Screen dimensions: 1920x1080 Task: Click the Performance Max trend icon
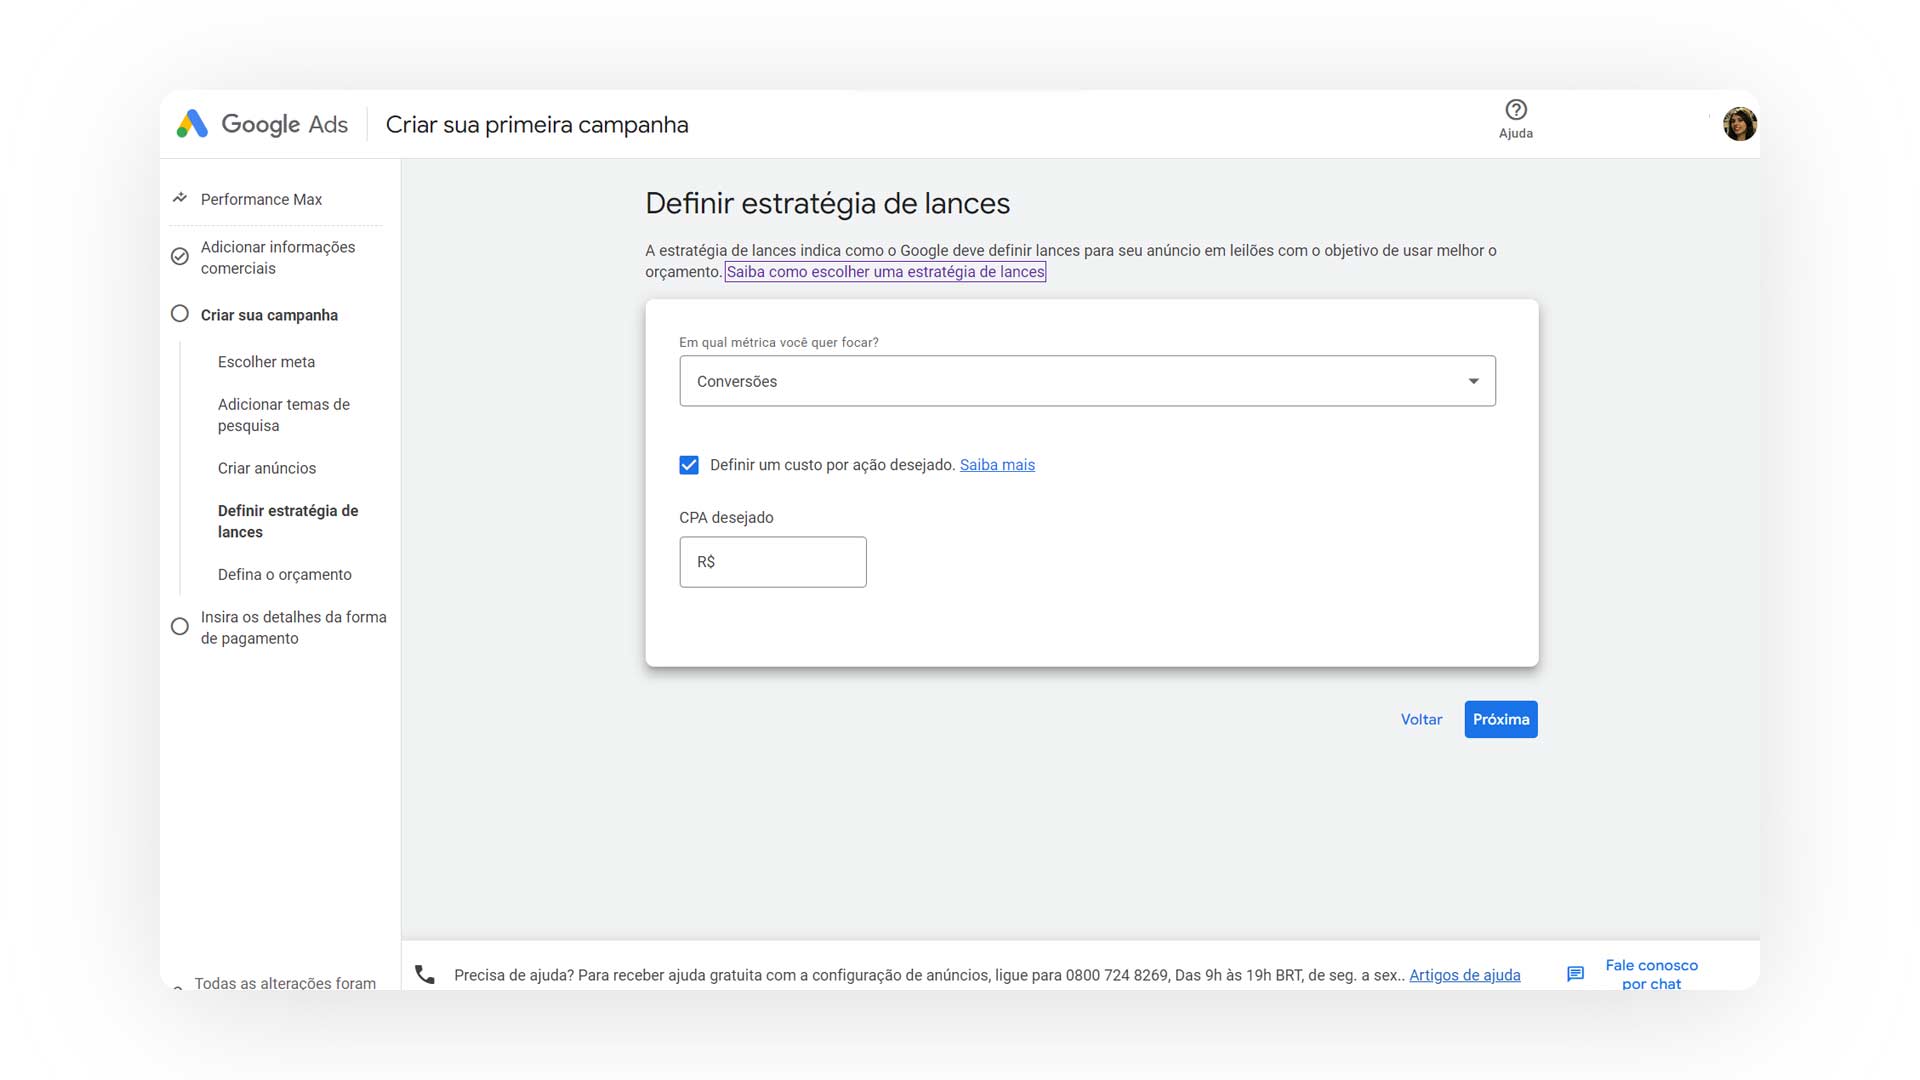pyautogui.click(x=180, y=198)
